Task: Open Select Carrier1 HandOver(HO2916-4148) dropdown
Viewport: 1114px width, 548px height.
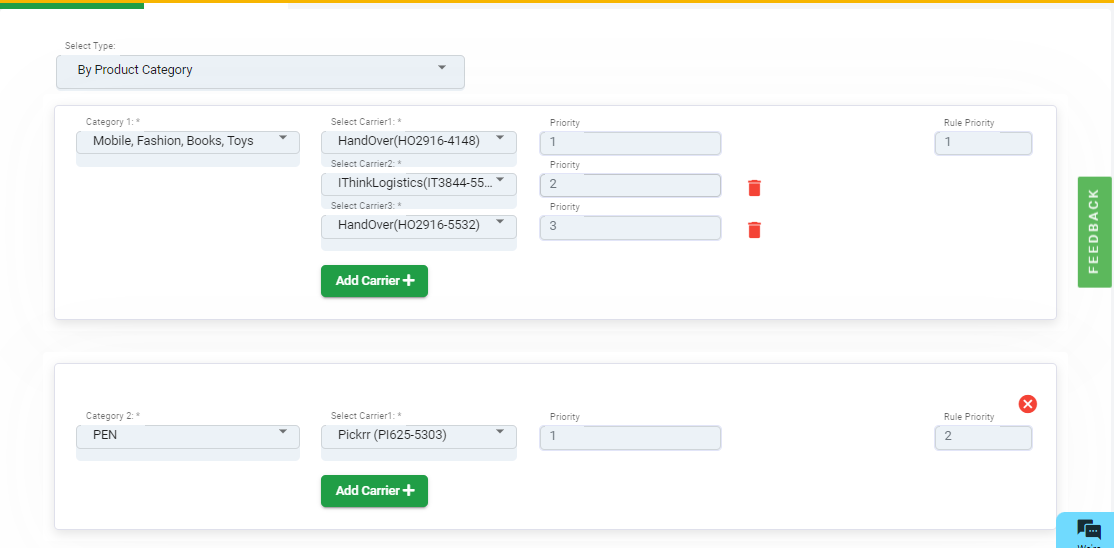Action: (x=418, y=142)
